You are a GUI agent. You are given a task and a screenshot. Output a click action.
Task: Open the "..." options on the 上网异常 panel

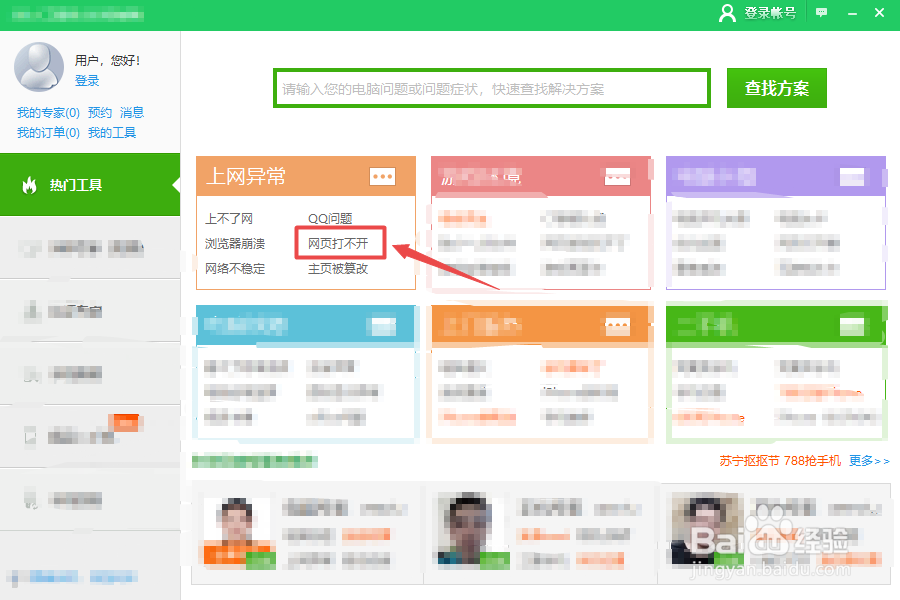click(x=382, y=176)
